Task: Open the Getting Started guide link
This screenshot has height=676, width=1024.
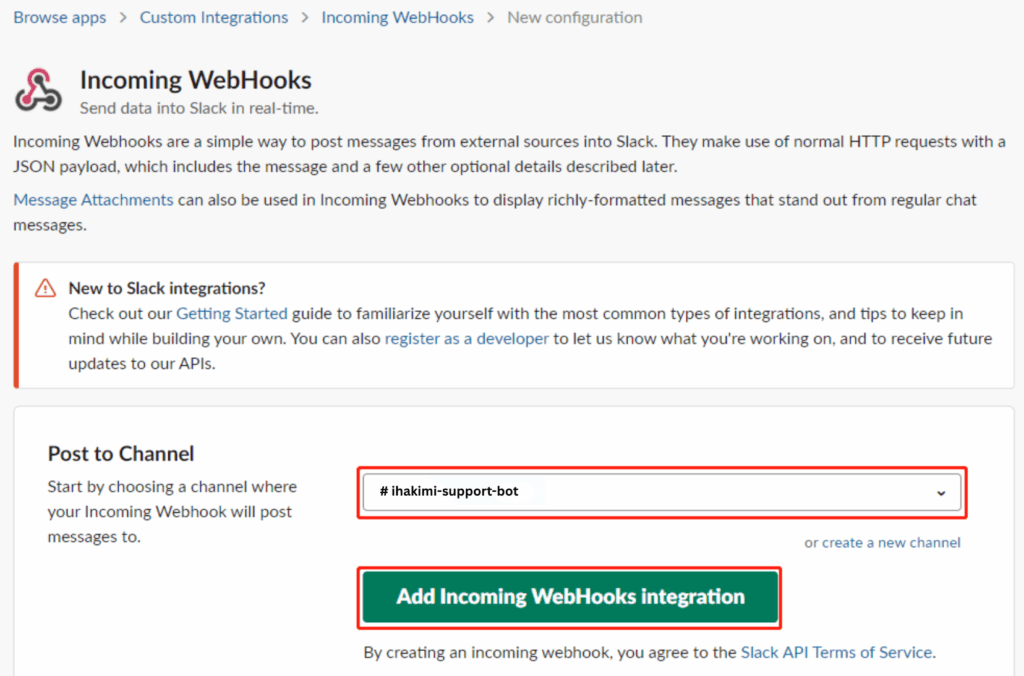Action: [232, 314]
